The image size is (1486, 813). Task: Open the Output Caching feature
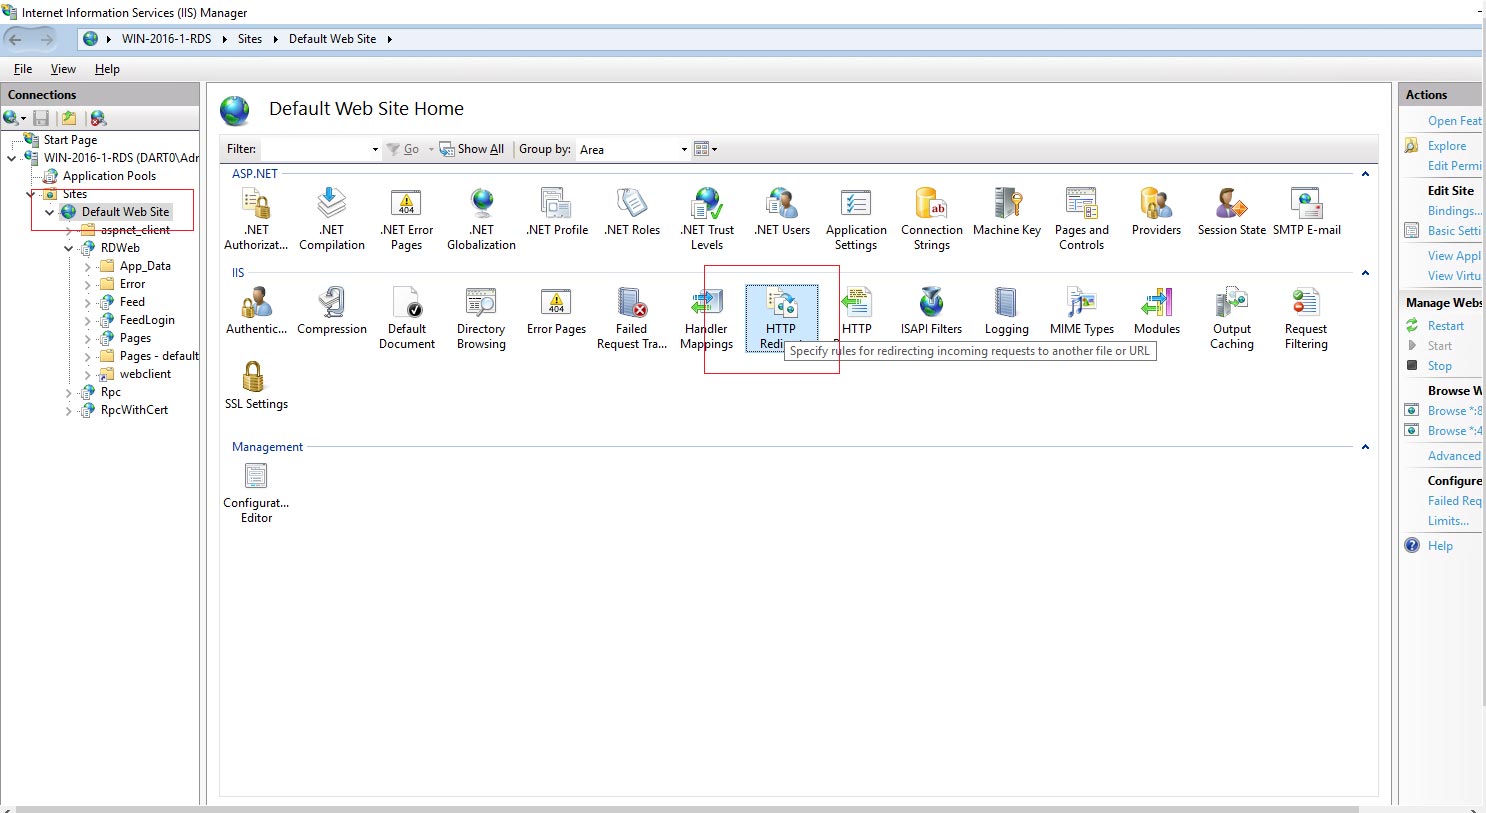click(1232, 318)
